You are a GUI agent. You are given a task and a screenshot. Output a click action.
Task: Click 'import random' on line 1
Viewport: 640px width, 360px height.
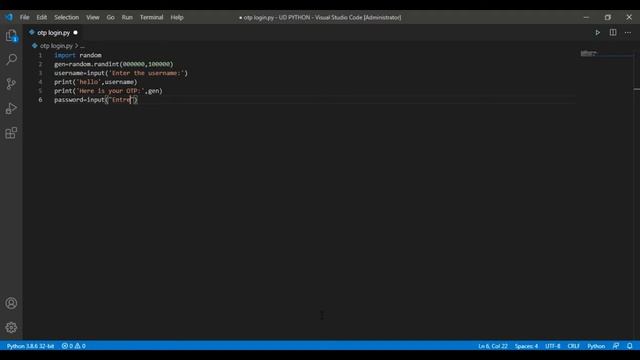pyautogui.click(x=78, y=55)
